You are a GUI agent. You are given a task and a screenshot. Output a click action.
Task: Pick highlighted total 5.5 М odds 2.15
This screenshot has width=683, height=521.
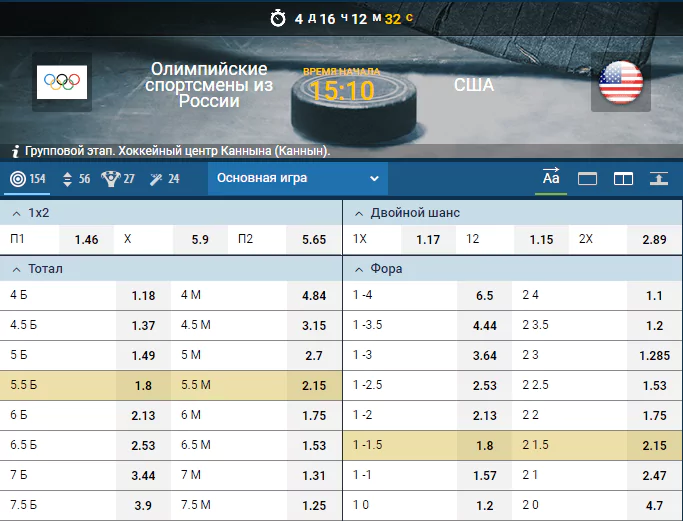click(x=314, y=386)
